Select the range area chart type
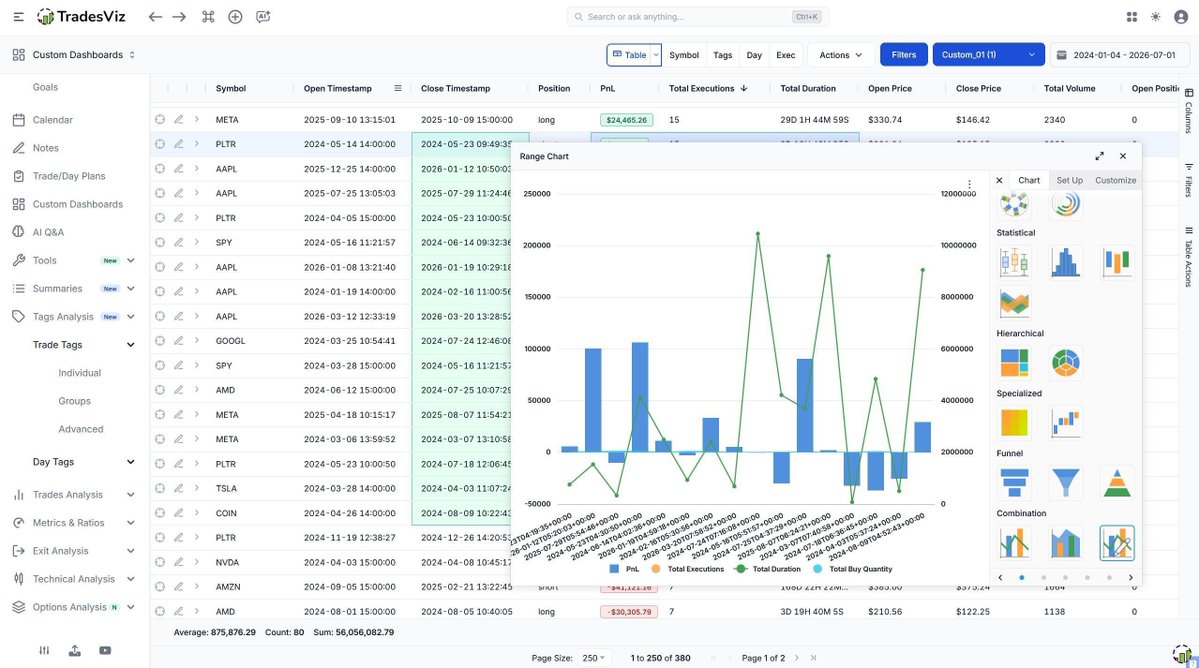 click(1015, 303)
